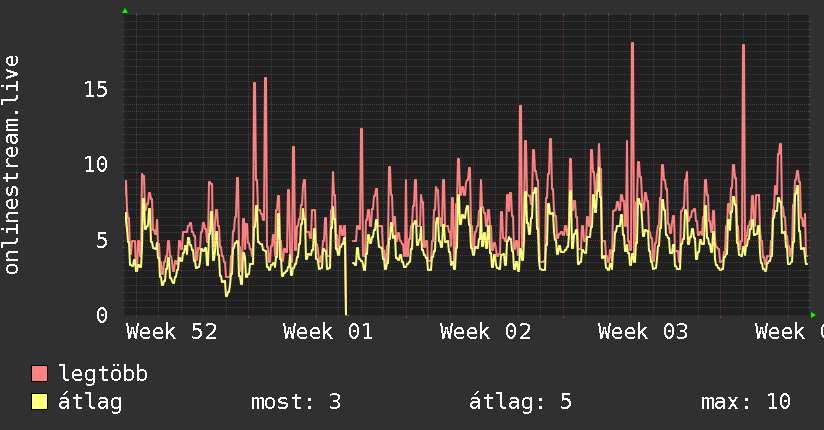
Task: Click the yellow átlag legend color swatch
Action: point(39,402)
